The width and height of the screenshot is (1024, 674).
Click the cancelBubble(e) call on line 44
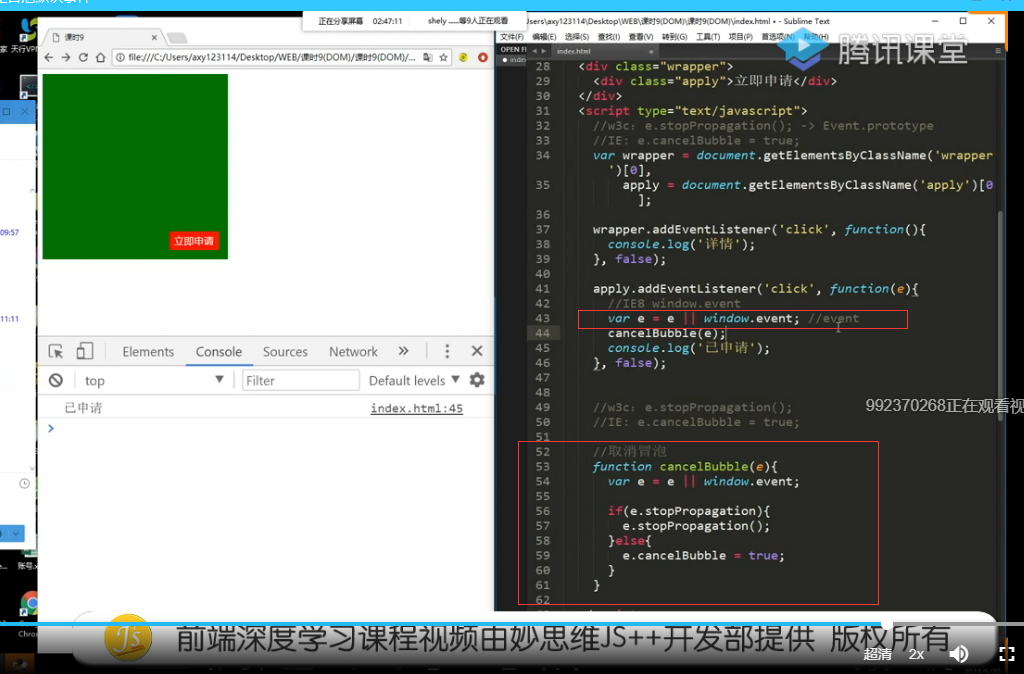pos(666,333)
